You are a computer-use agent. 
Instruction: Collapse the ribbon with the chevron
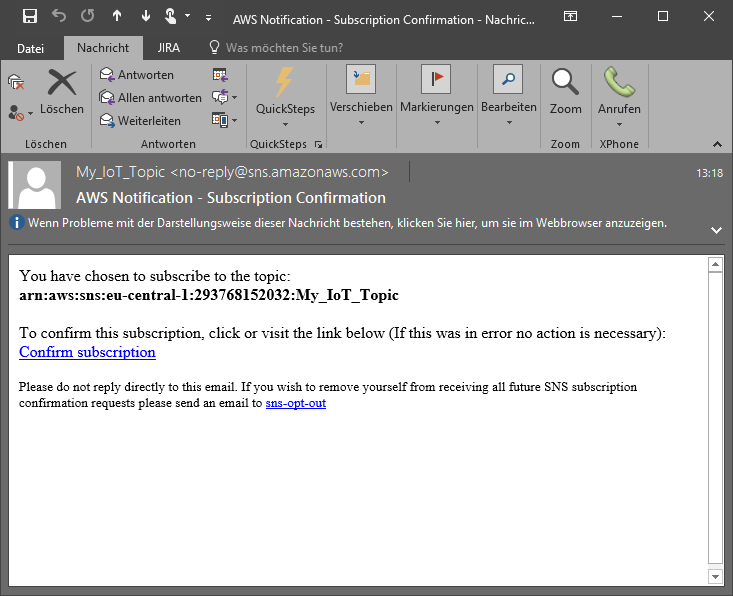pyautogui.click(x=717, y=144)
